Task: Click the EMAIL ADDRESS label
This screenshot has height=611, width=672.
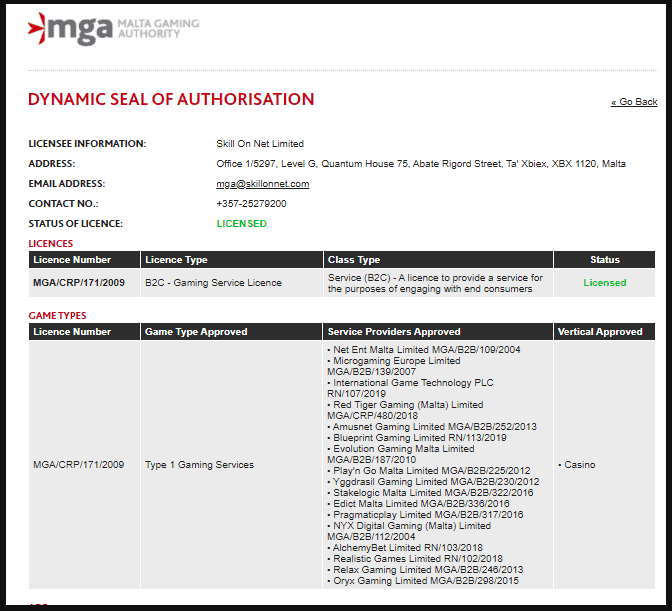Action: (66, 184)
